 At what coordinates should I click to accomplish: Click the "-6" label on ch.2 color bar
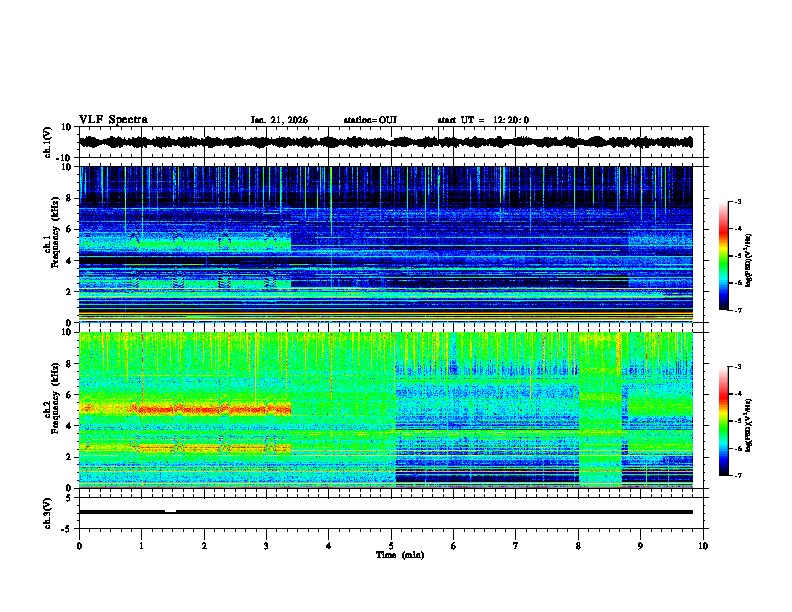738,448
